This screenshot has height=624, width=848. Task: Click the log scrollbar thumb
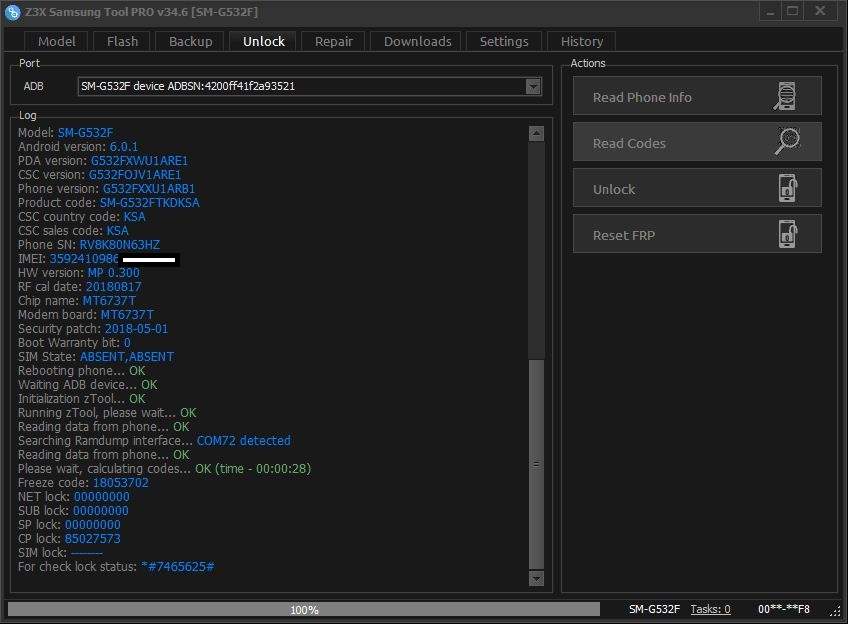[536, 463]
